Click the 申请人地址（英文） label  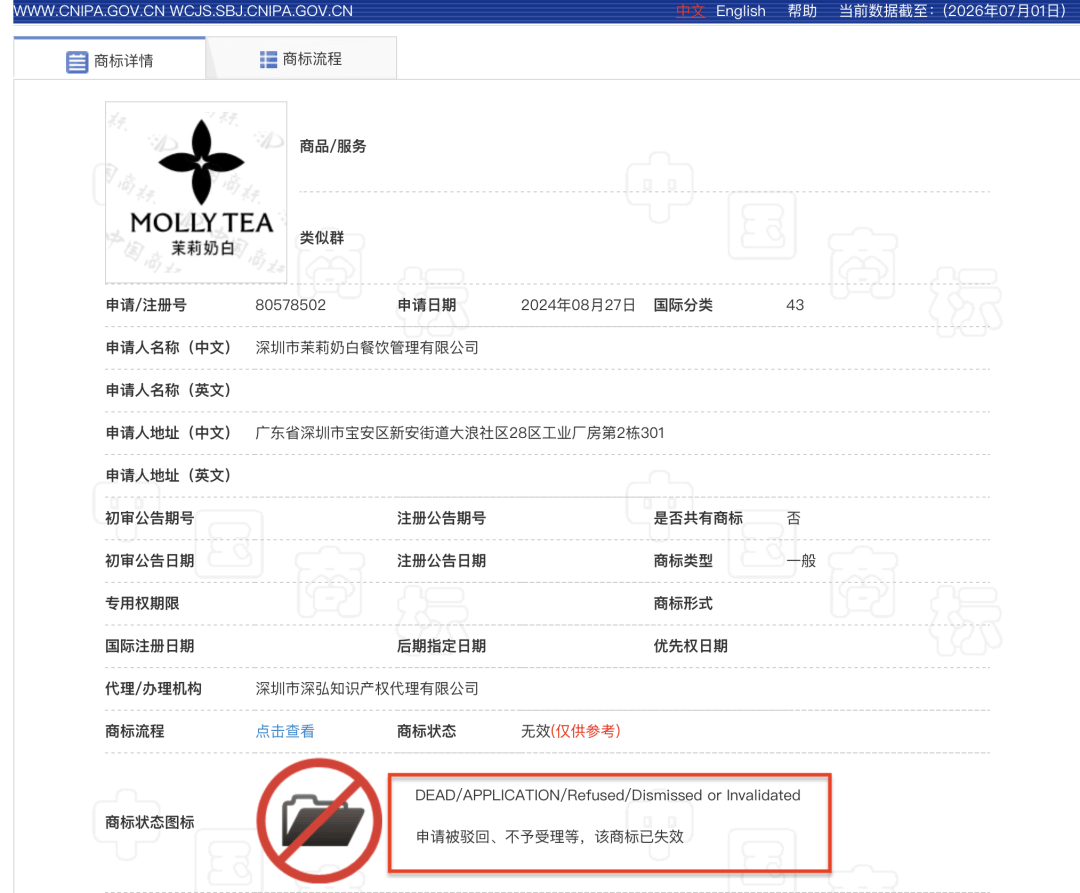[168, 476]
